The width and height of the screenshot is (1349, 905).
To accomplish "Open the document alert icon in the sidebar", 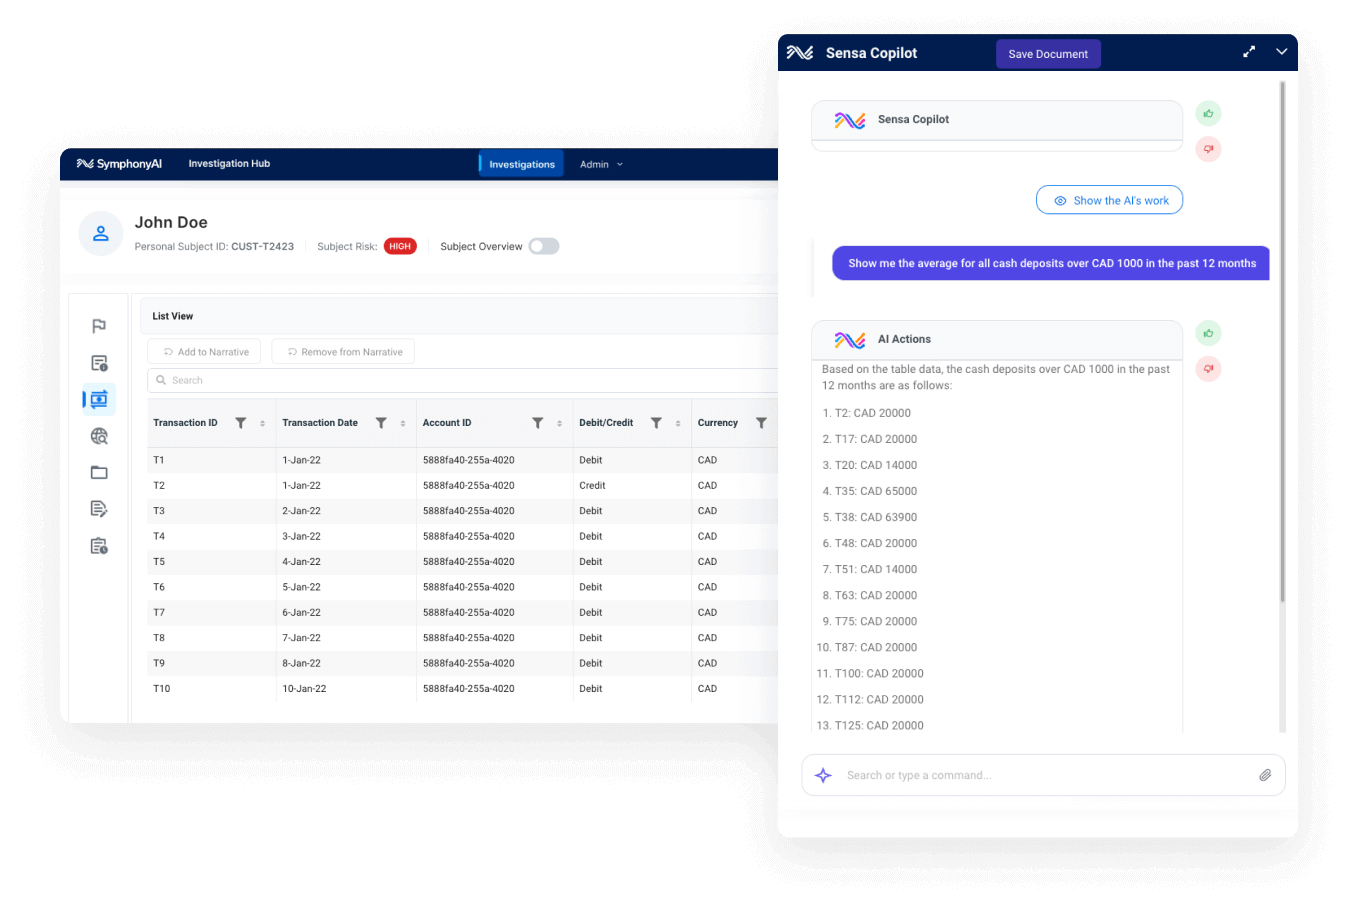I will pyautogui.click(x=99, y=363).
